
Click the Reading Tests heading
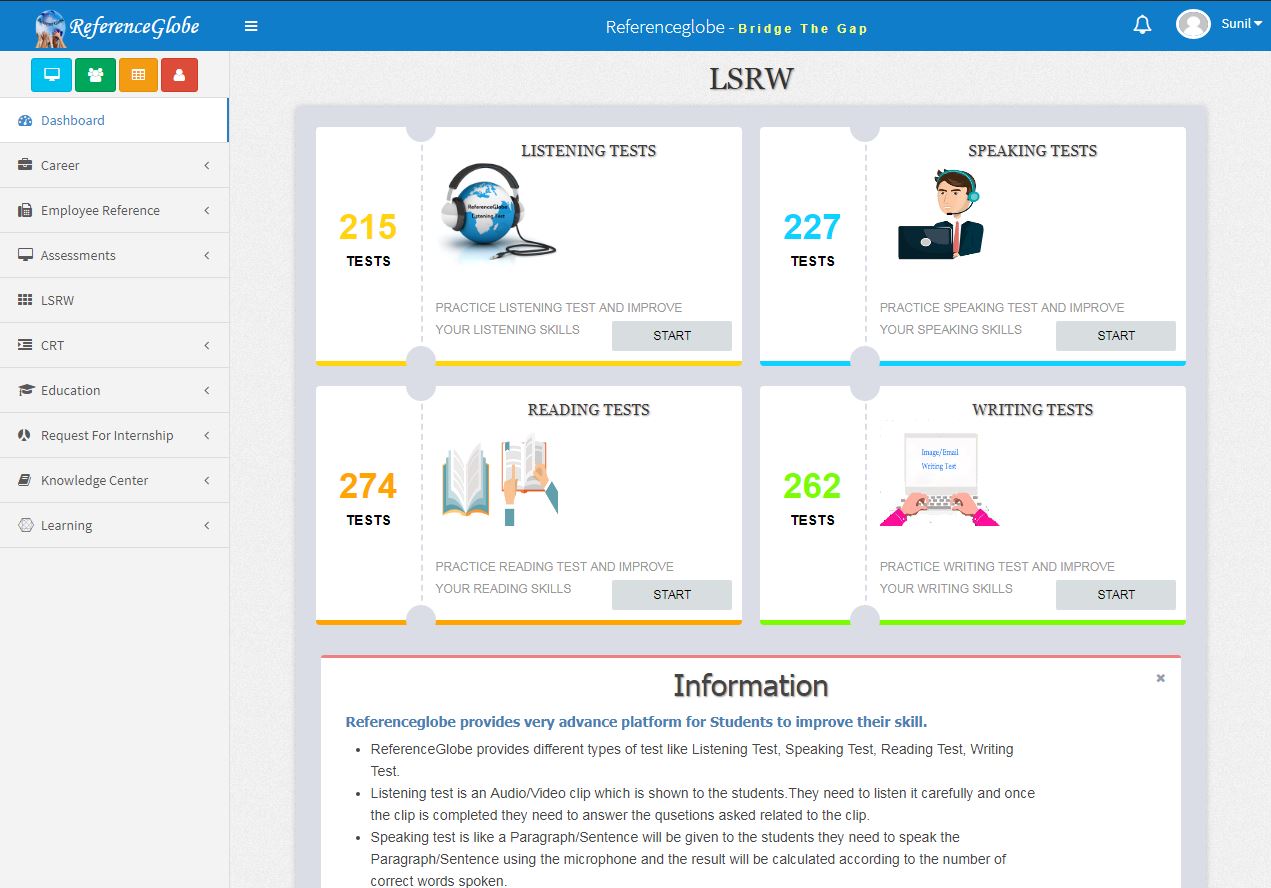coord(589,410)
